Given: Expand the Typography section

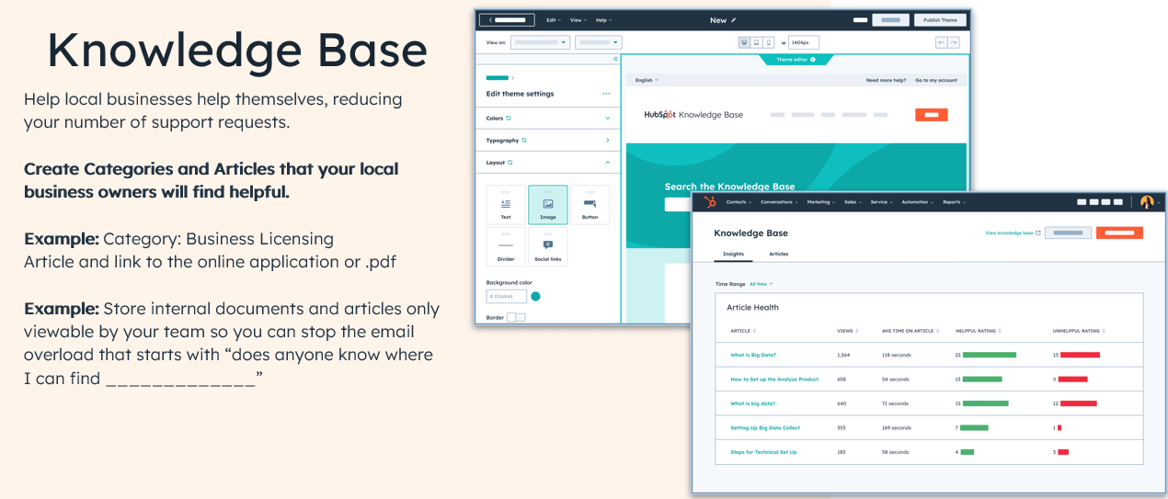Looking at the screenshot, I should (x=607, y=141).
